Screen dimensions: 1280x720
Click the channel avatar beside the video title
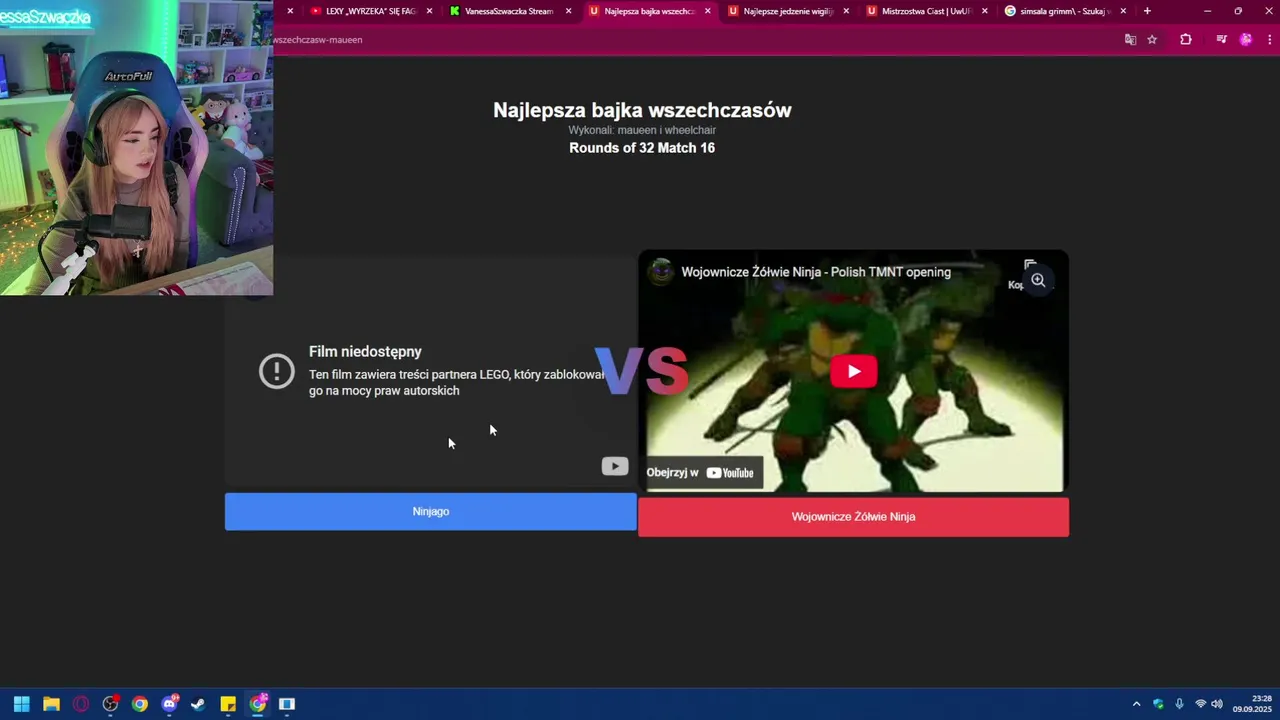click(661, 272)
